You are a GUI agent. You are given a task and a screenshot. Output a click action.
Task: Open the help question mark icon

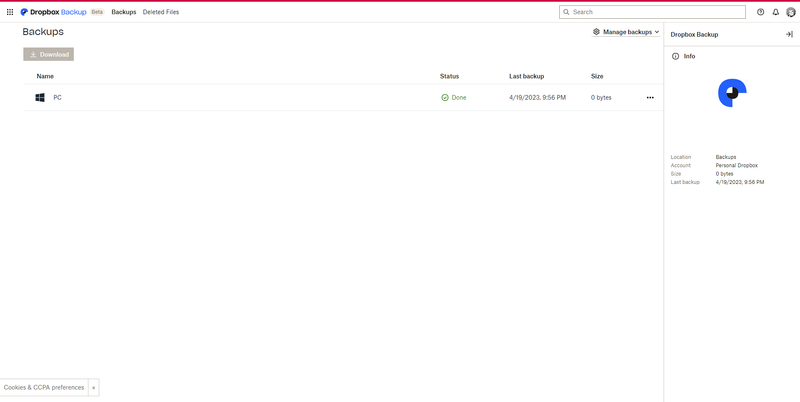tap(760, 12)
